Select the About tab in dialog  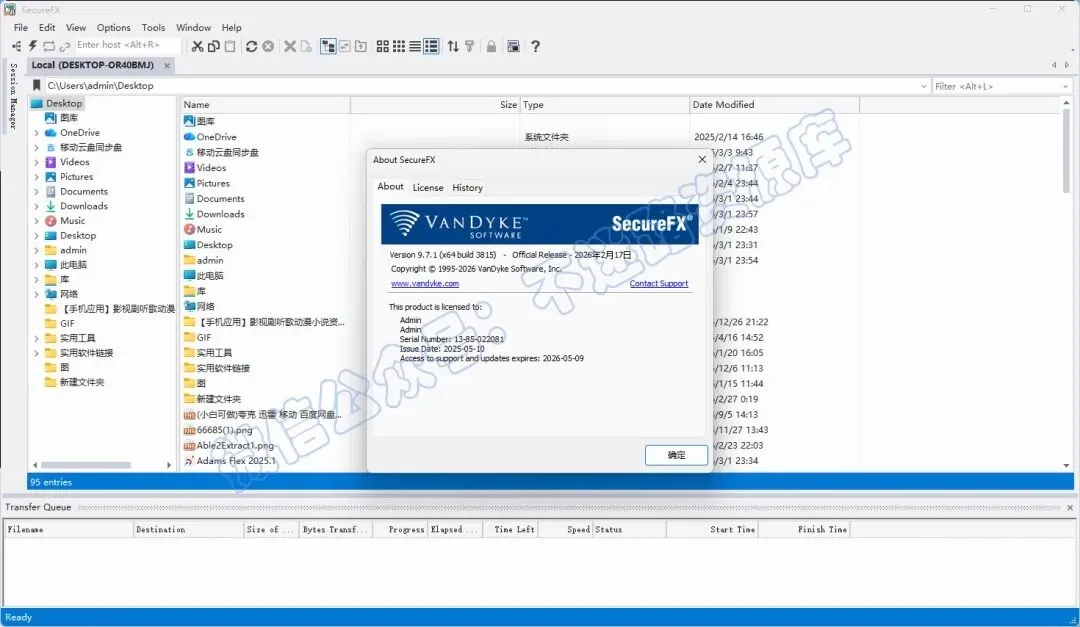391,187
